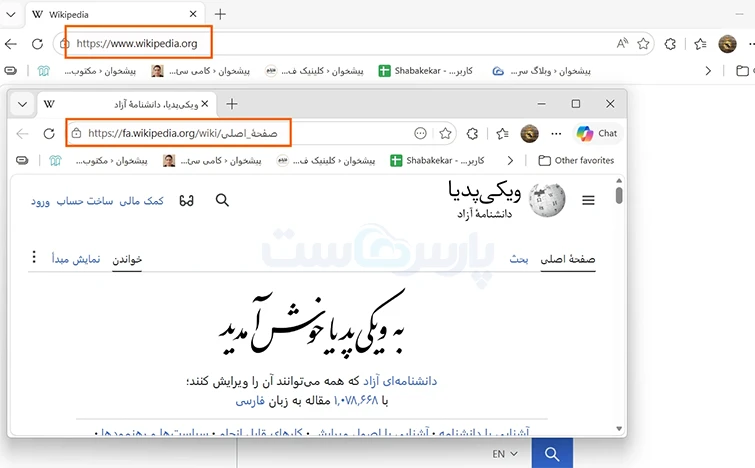Image resolution: width=755 pixels, height=468 pixels.
Task: Click favorite star in rear window address bar
Action: [643, 44]
